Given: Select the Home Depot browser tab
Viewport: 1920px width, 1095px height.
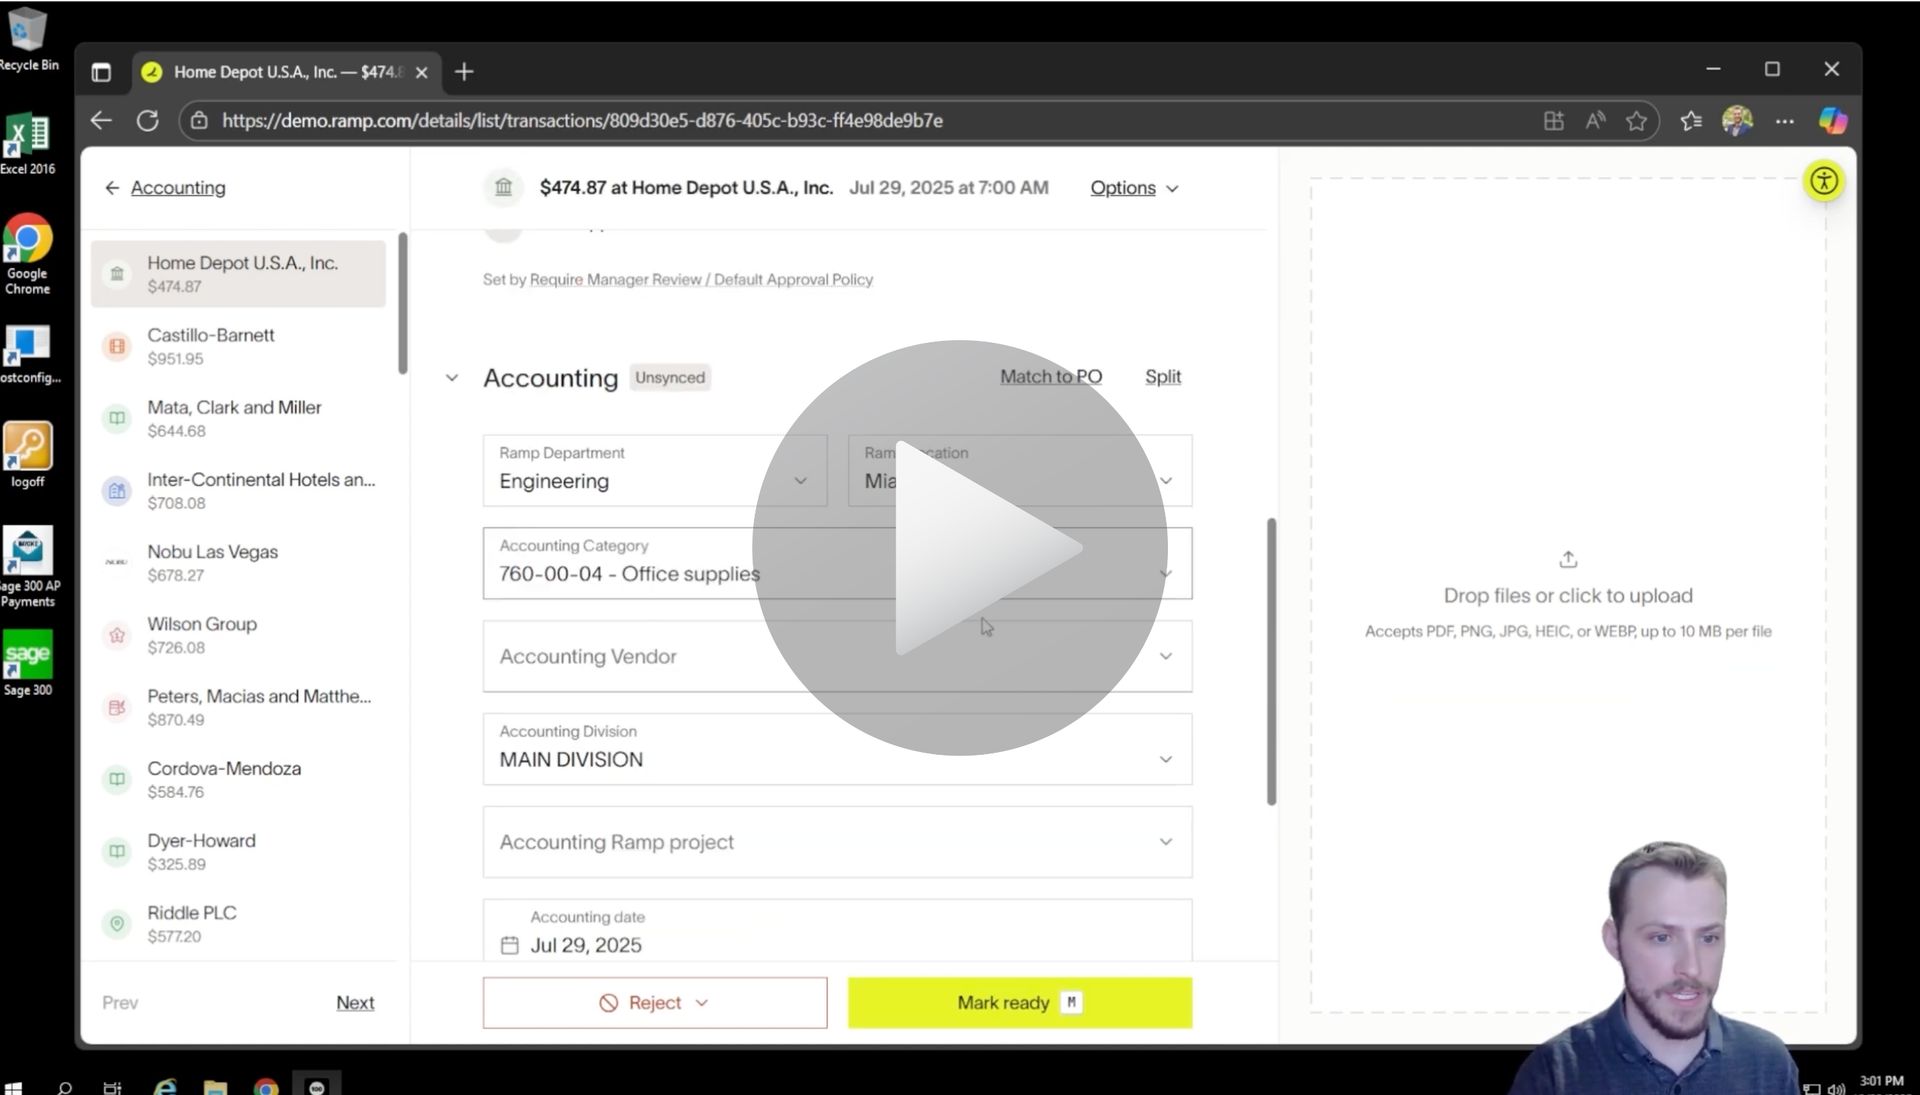Looking at the screenshot, I should pyautogui.click(x=285, y=72).
